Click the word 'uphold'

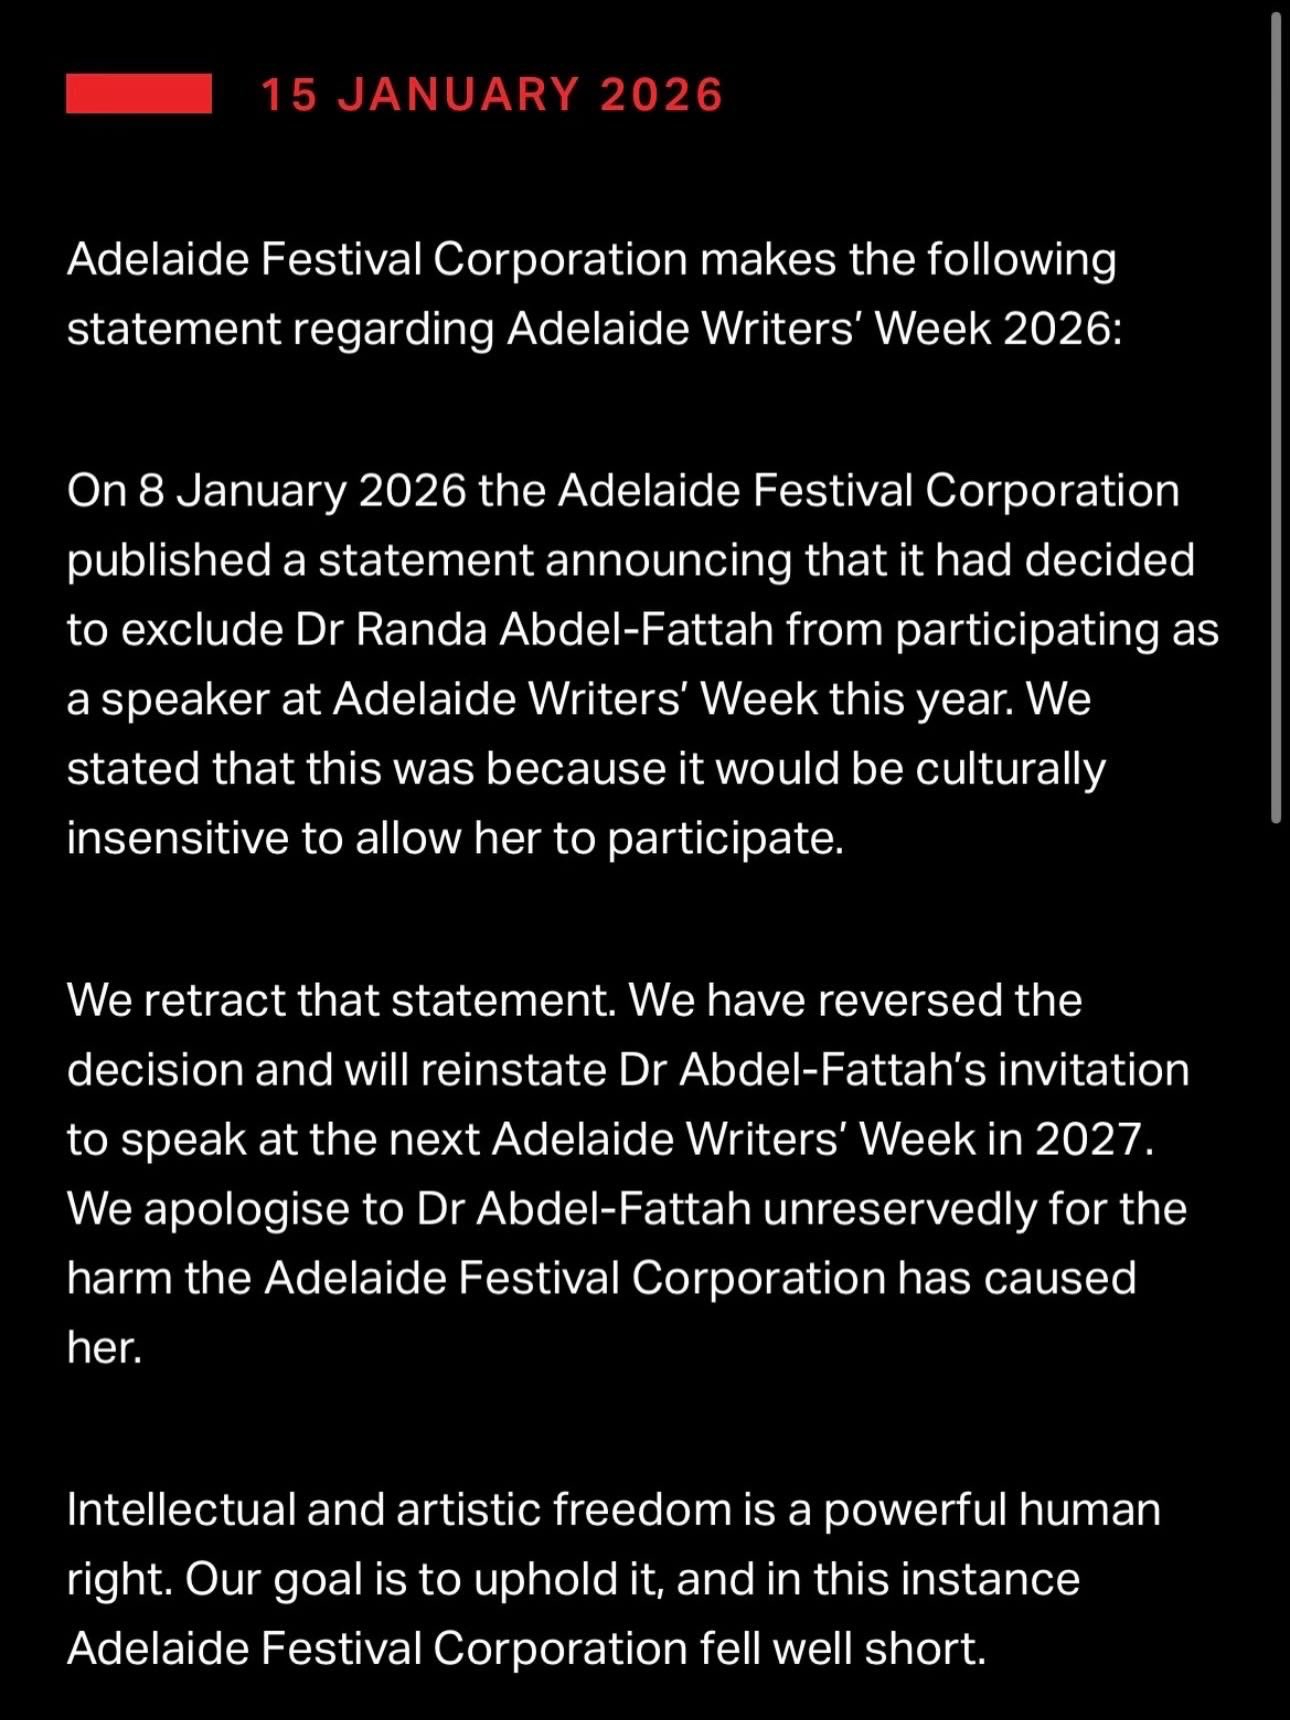pyautogui.click(x=531, y=1580)
